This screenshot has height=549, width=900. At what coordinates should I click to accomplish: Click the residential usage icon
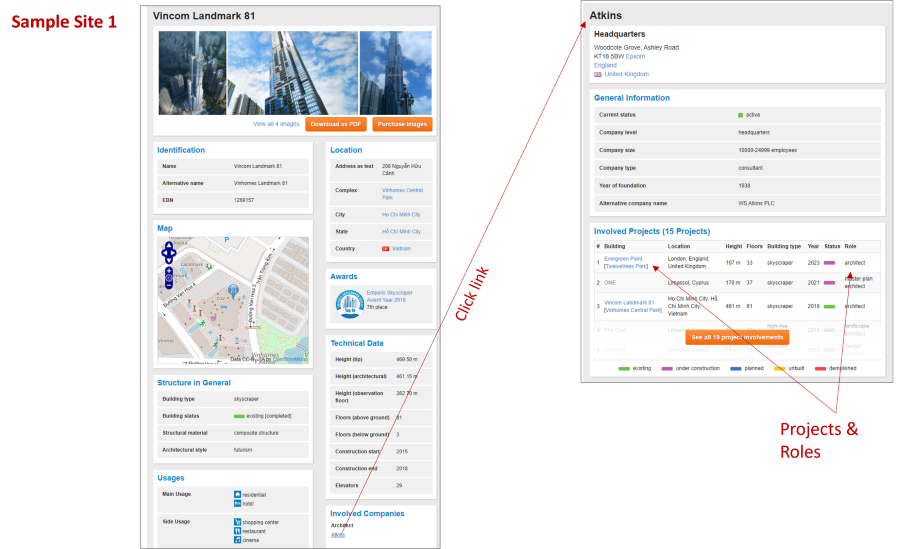(238, 494)
